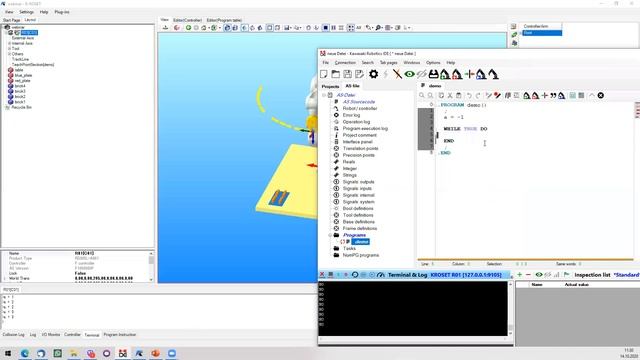Click the robot arm icon with green badge
Image resolution: width=640 pixels, height=360 pixels.
(x=445, y=74)
